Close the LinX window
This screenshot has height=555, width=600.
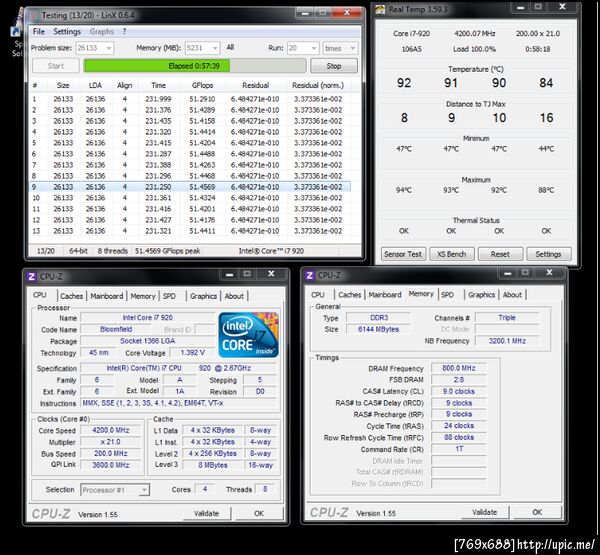(347, 13)
